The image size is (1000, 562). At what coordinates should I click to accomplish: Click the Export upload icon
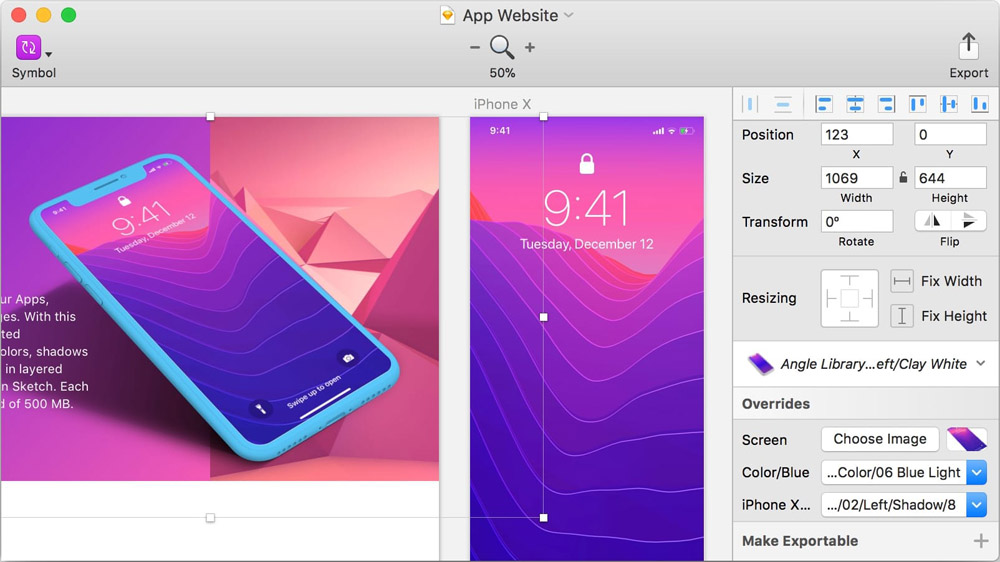pos(969,47)
